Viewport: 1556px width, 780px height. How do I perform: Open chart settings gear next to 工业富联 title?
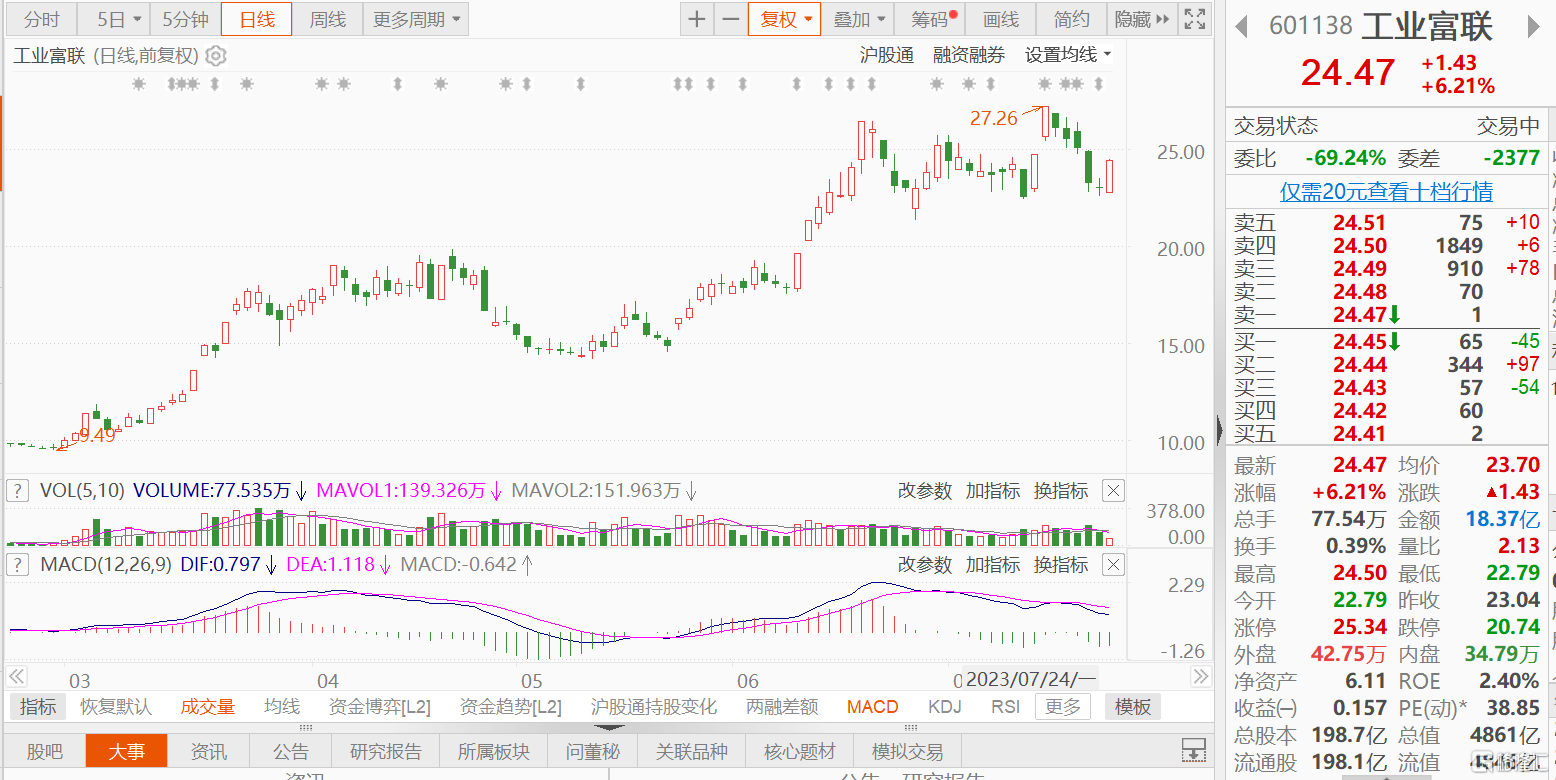[216, 56]
